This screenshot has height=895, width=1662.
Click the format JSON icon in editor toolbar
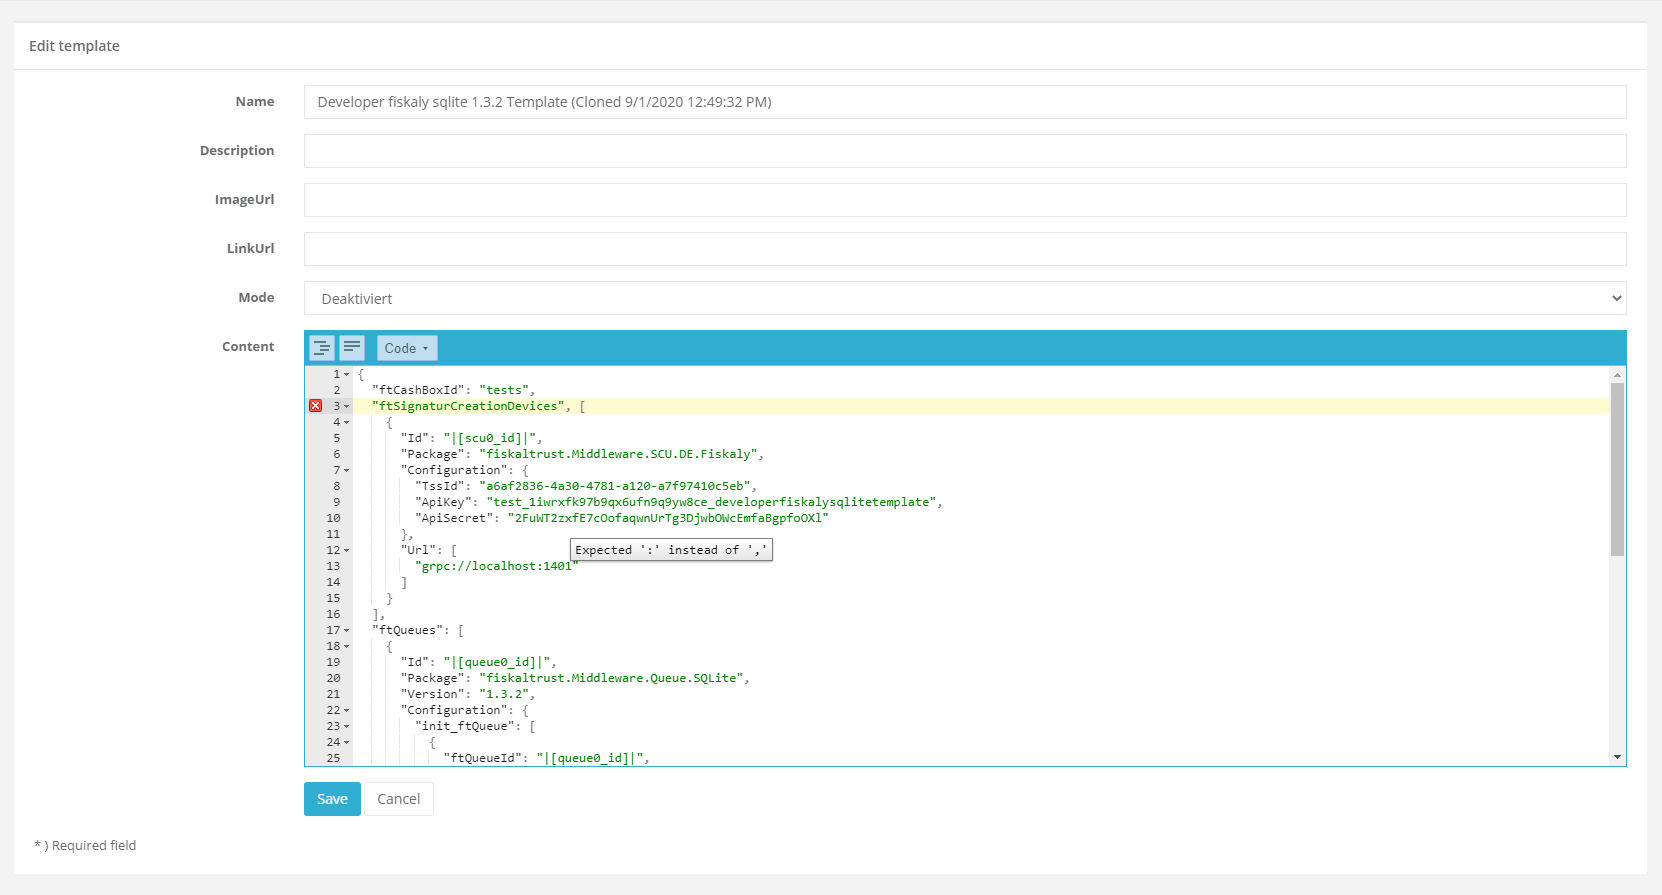[322, 348]
